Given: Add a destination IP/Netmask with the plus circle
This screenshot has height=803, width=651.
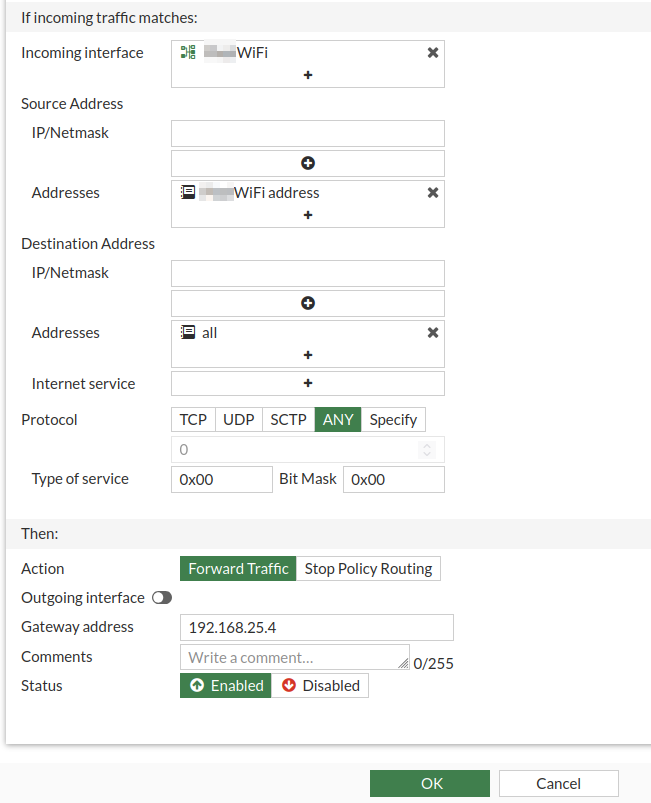Looking at the screenshot, I should coord(307,302).
